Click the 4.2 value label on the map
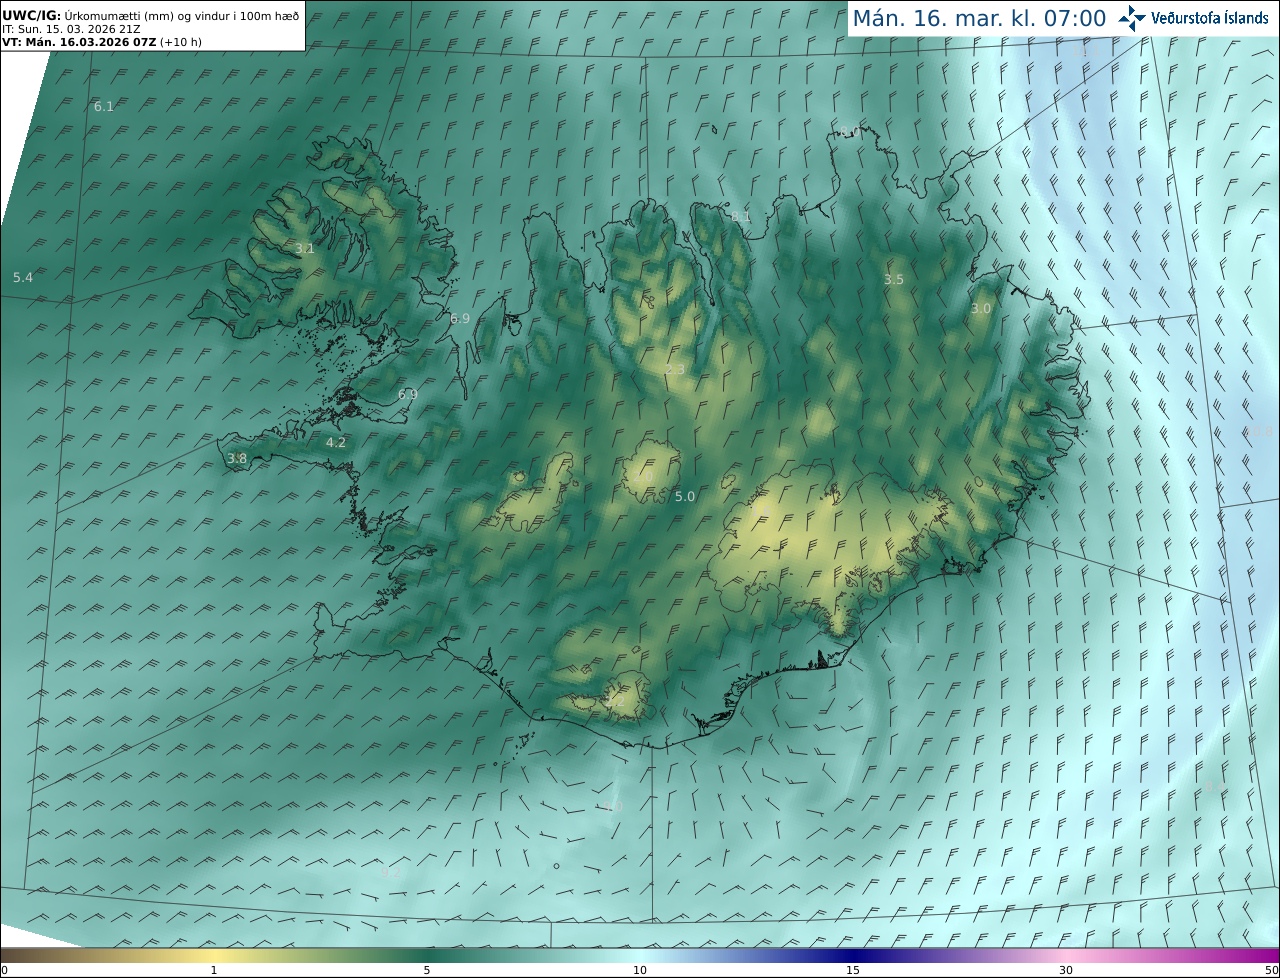Screen dimensions: 1280x978 (x=336, y=442)
